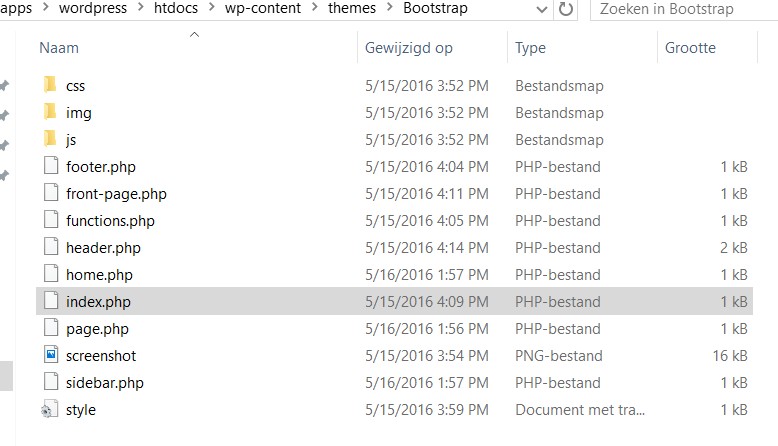Select the css folder icon
Screen dimensions: 778x446
point(50,85)
